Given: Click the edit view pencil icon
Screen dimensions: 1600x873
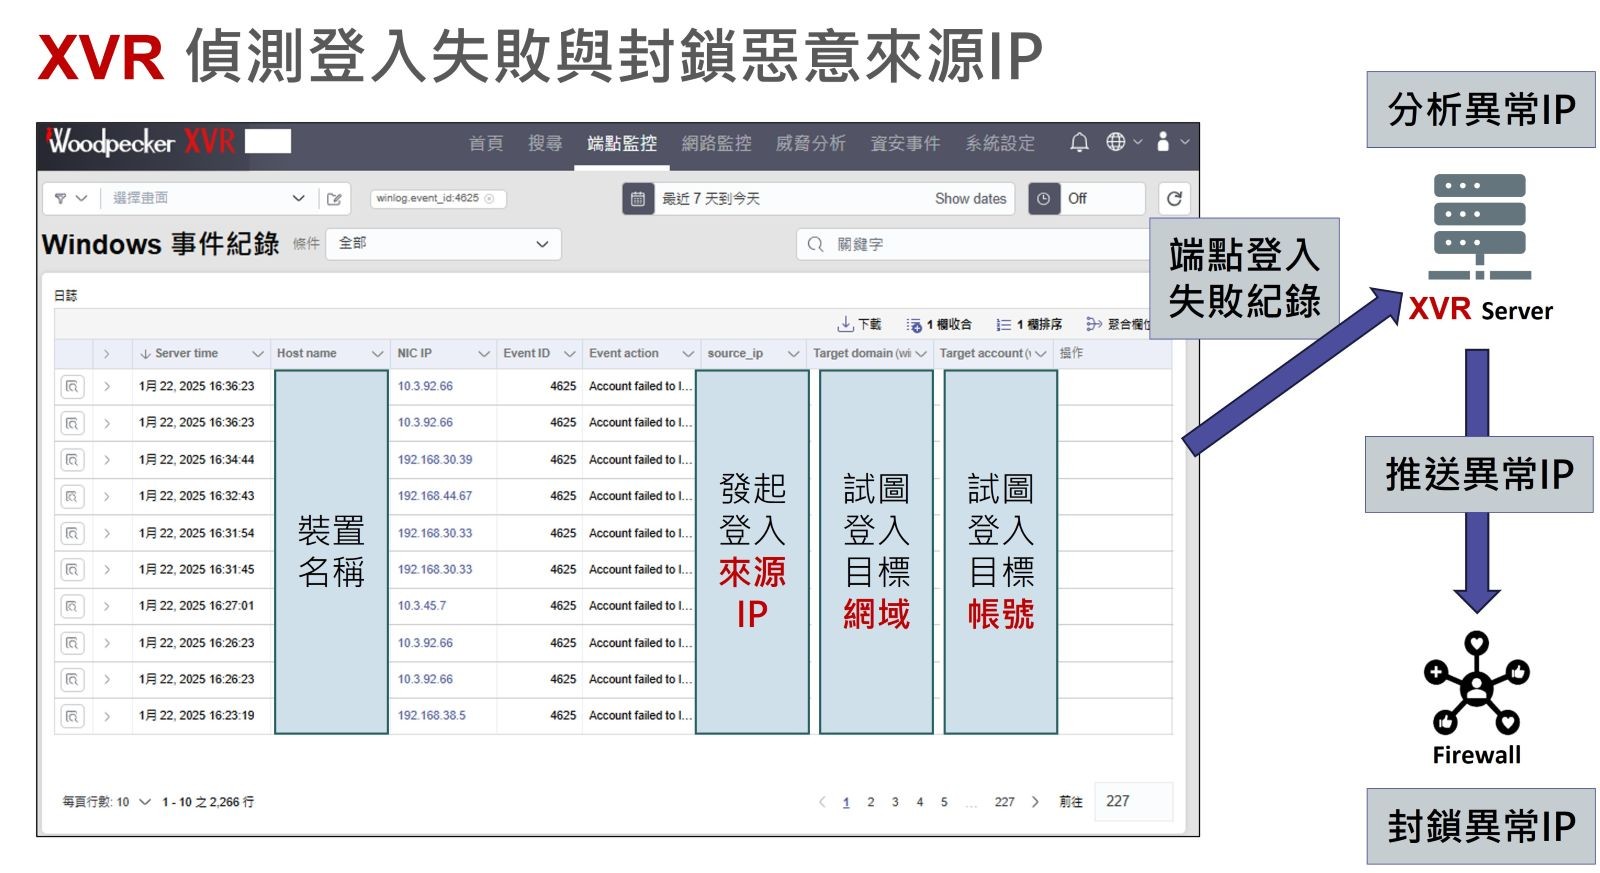Looking at the screenshot, I should pyautogui.click(x=335, y=198).
